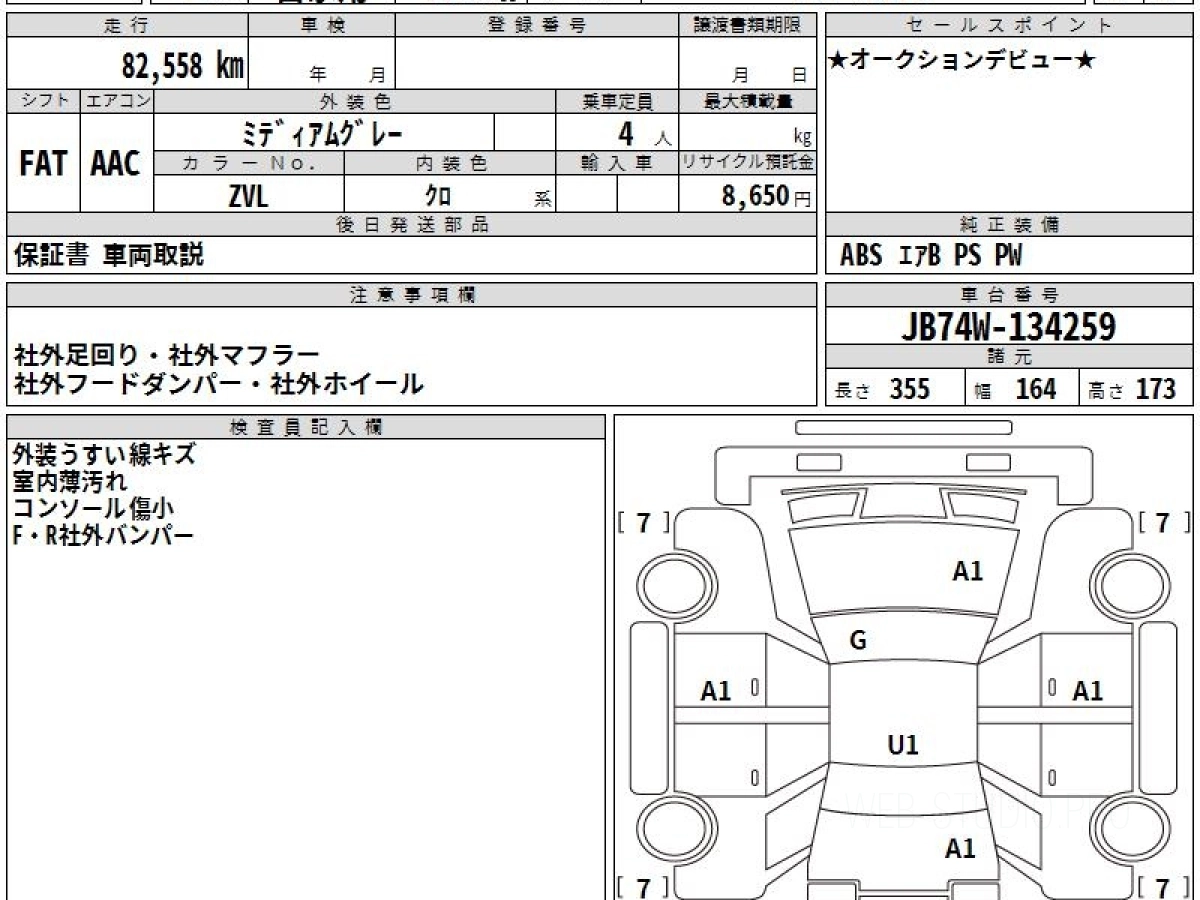The image size is (1200, 900).
Task: Click the リサイクル預託金 header
Action: coord(747,163)
